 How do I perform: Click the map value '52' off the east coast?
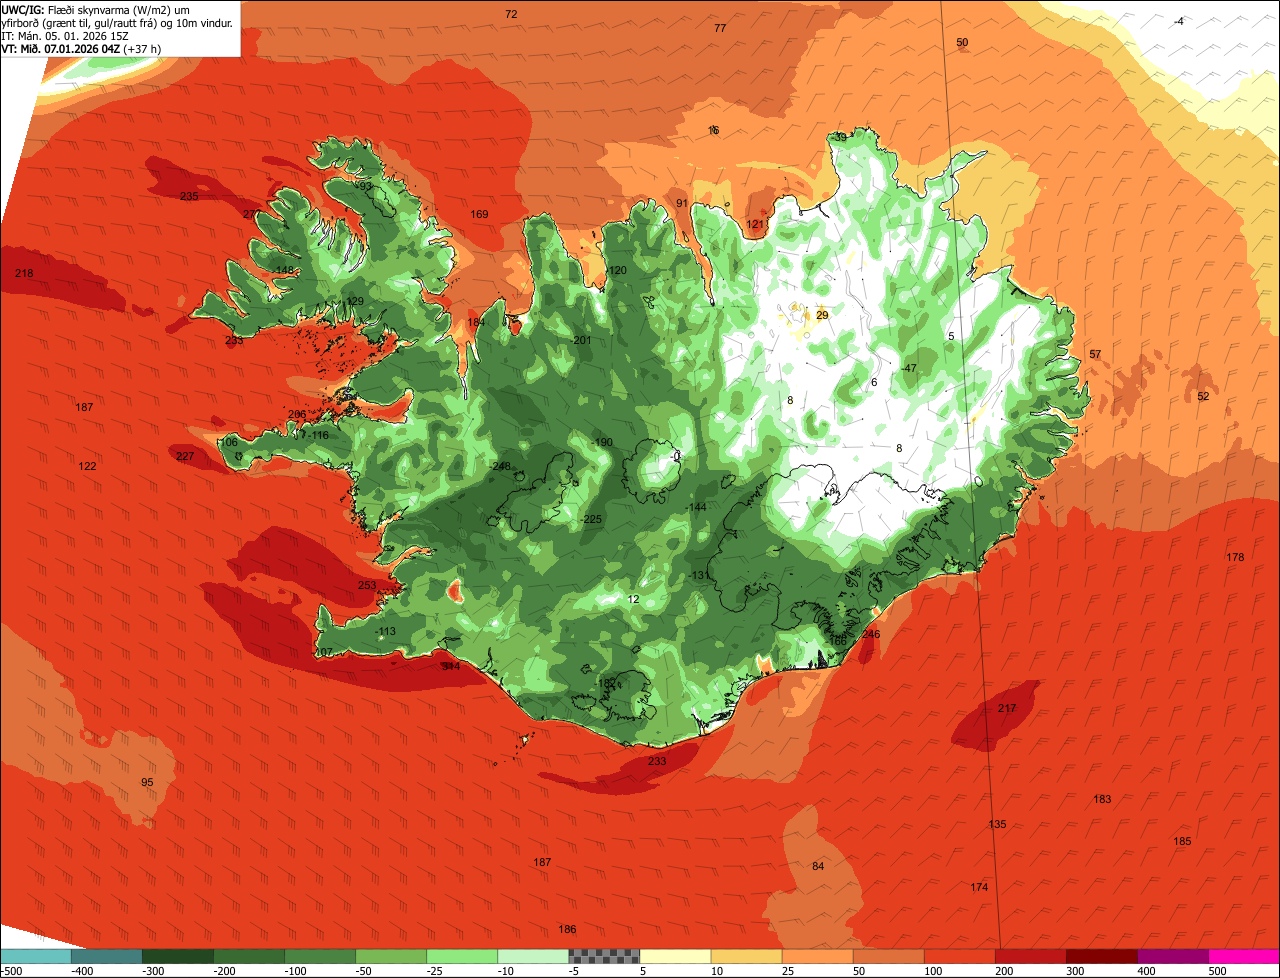pos(1203,397)
